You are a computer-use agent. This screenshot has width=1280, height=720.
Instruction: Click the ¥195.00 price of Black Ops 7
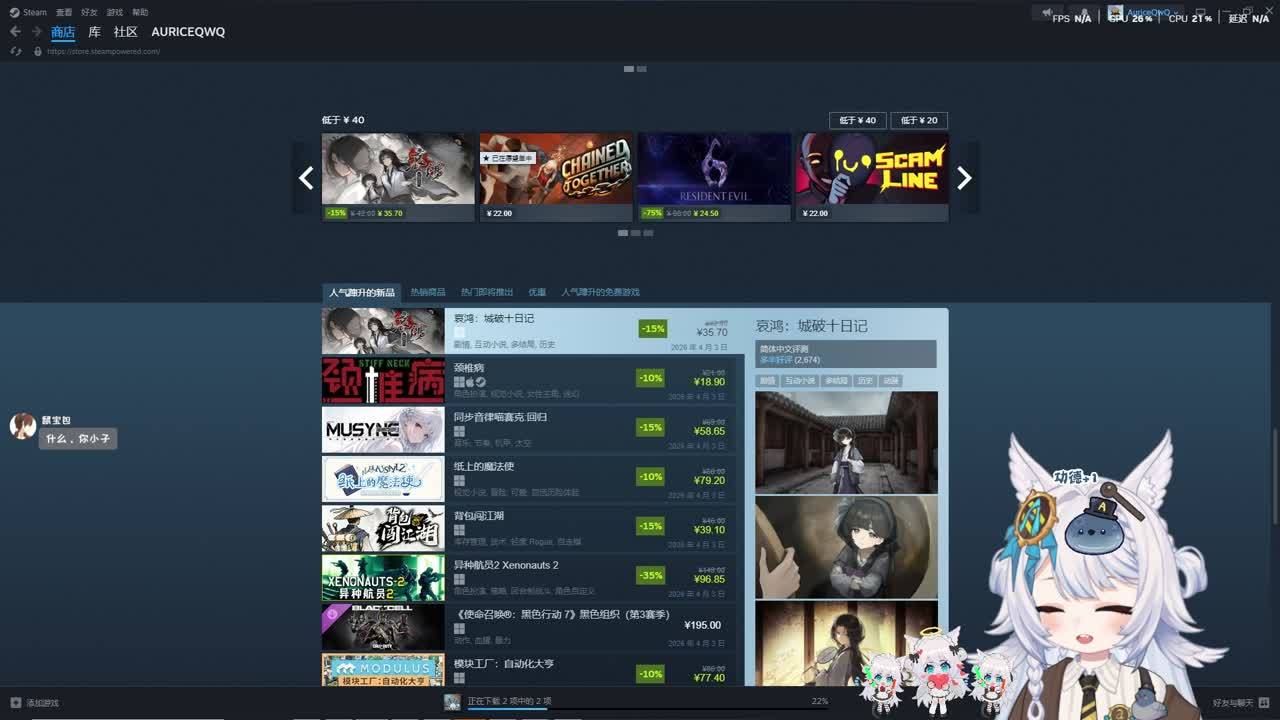pos(703,625)
